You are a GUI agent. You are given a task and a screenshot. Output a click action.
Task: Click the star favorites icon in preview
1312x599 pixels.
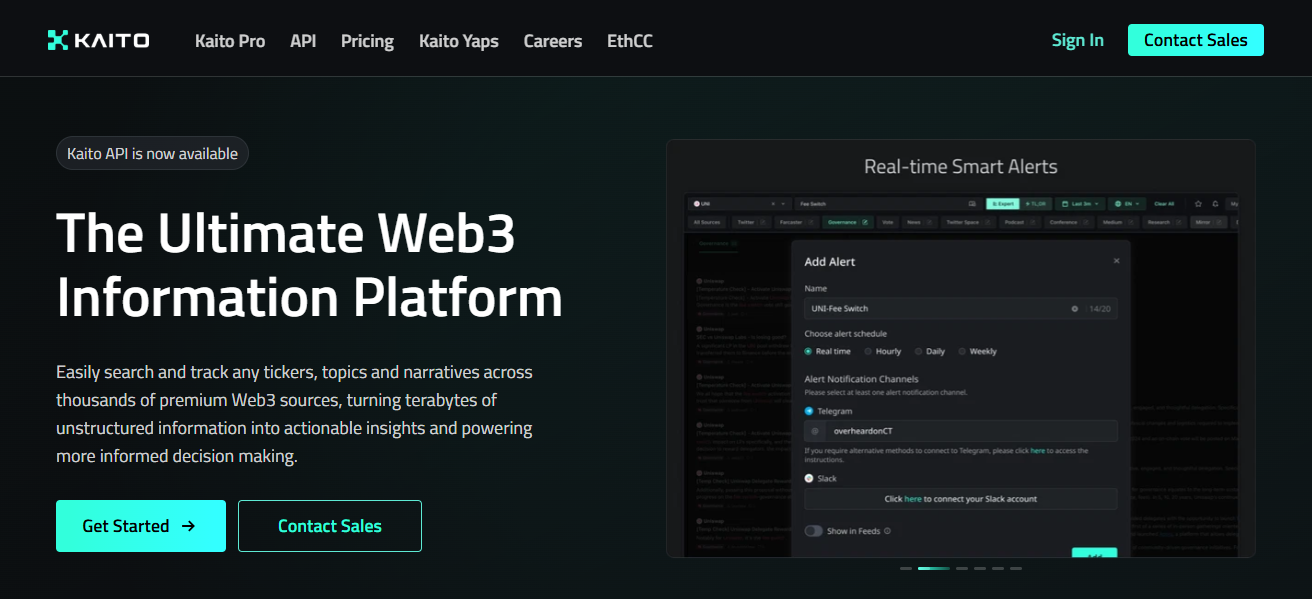[x=1198, y=203]
